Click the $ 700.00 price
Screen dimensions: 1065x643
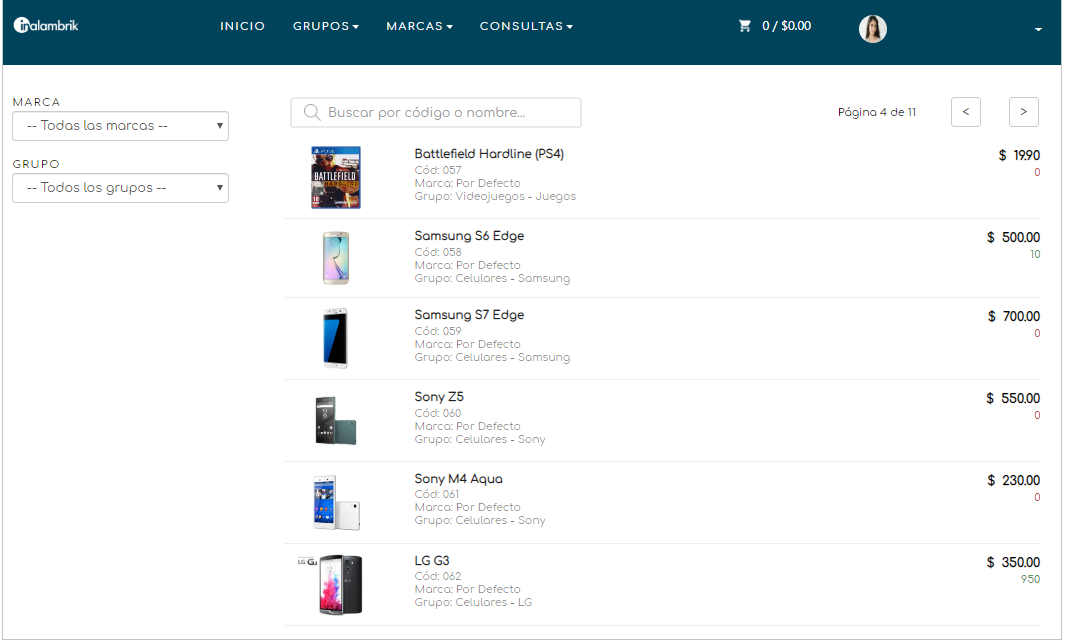tap(1014, 316)
